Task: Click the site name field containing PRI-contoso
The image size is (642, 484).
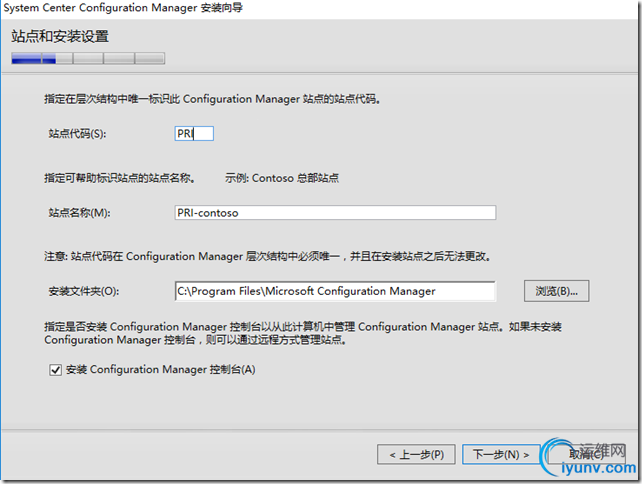Action: pyautogui.click(x=335, y=213)
